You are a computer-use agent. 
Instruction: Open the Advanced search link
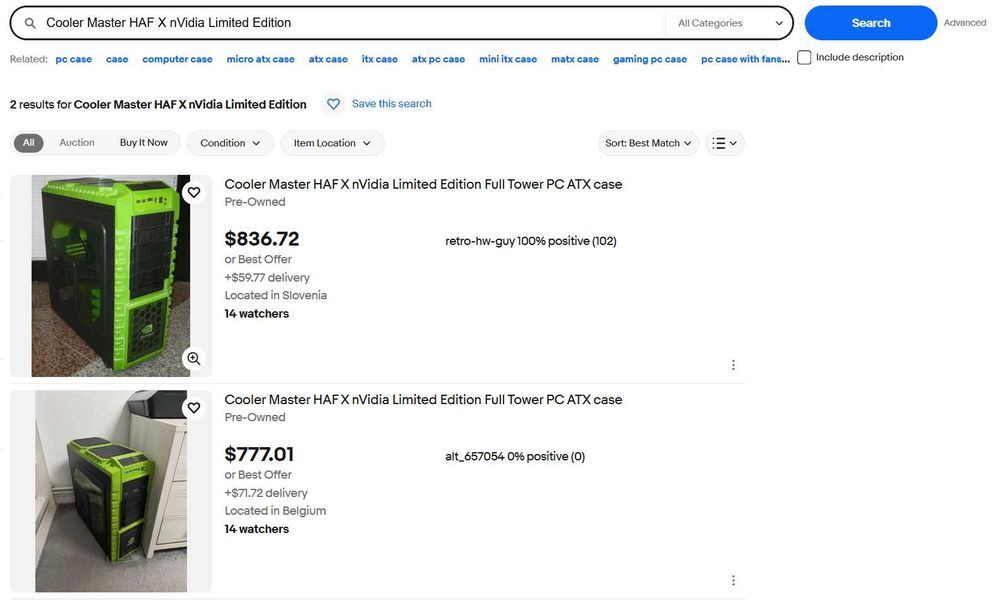(964, 23)
